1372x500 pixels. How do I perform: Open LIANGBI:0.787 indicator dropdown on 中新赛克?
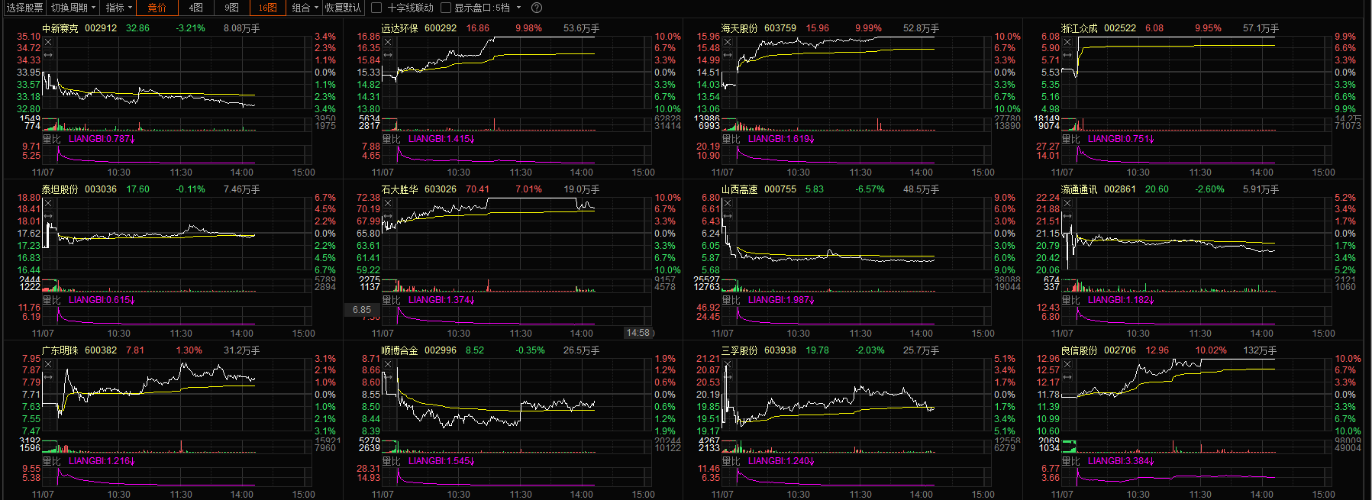102,139
